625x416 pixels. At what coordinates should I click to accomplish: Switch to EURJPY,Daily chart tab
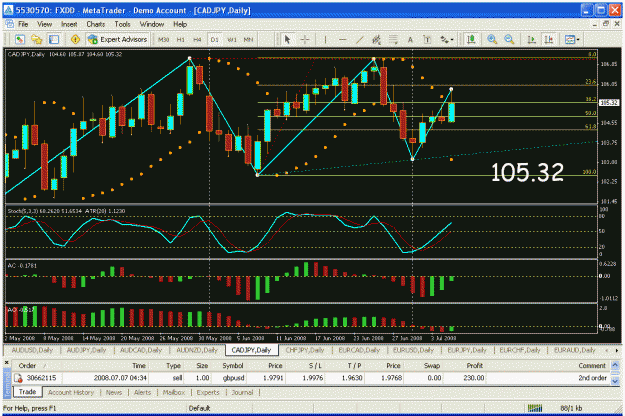click(x=467, y=350)
